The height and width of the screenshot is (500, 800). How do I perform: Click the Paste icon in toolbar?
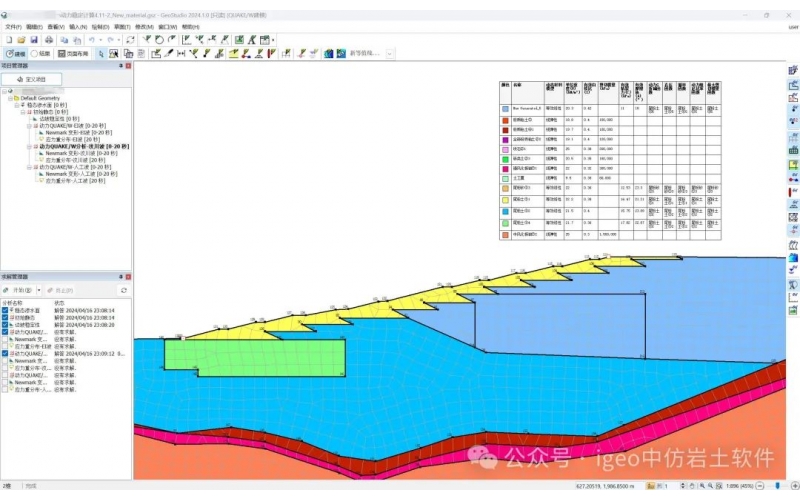click(x=77, y=40)
